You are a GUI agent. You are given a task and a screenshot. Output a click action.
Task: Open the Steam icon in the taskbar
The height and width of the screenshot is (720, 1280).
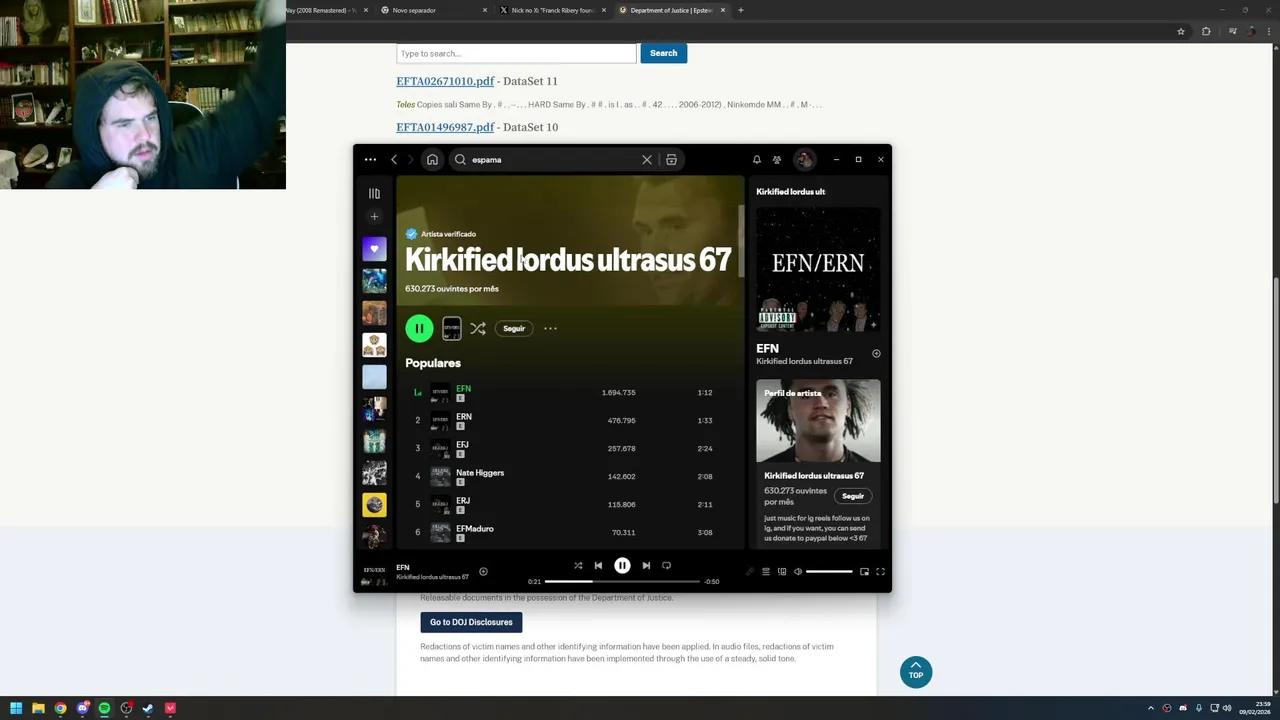click(x=148, y=708)
